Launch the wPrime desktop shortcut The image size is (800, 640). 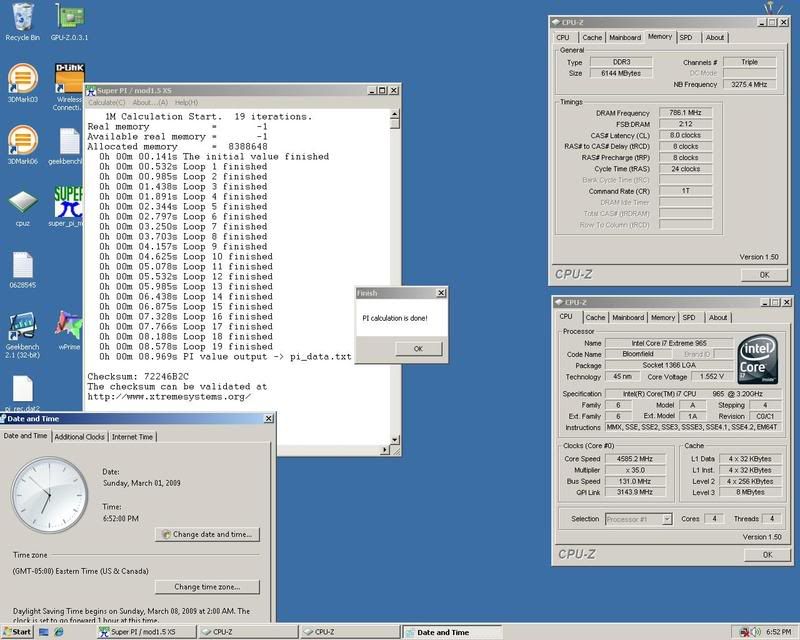(69, 327)
